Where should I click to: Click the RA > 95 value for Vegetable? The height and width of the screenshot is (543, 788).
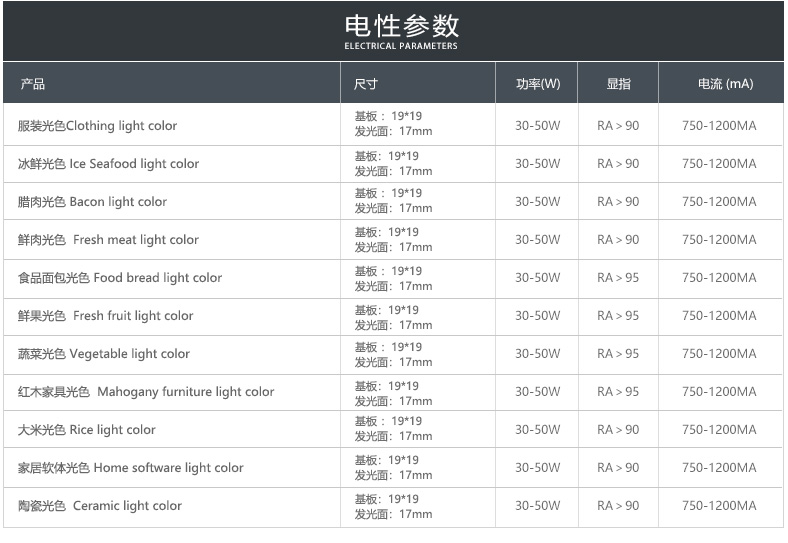coord(618,354)
